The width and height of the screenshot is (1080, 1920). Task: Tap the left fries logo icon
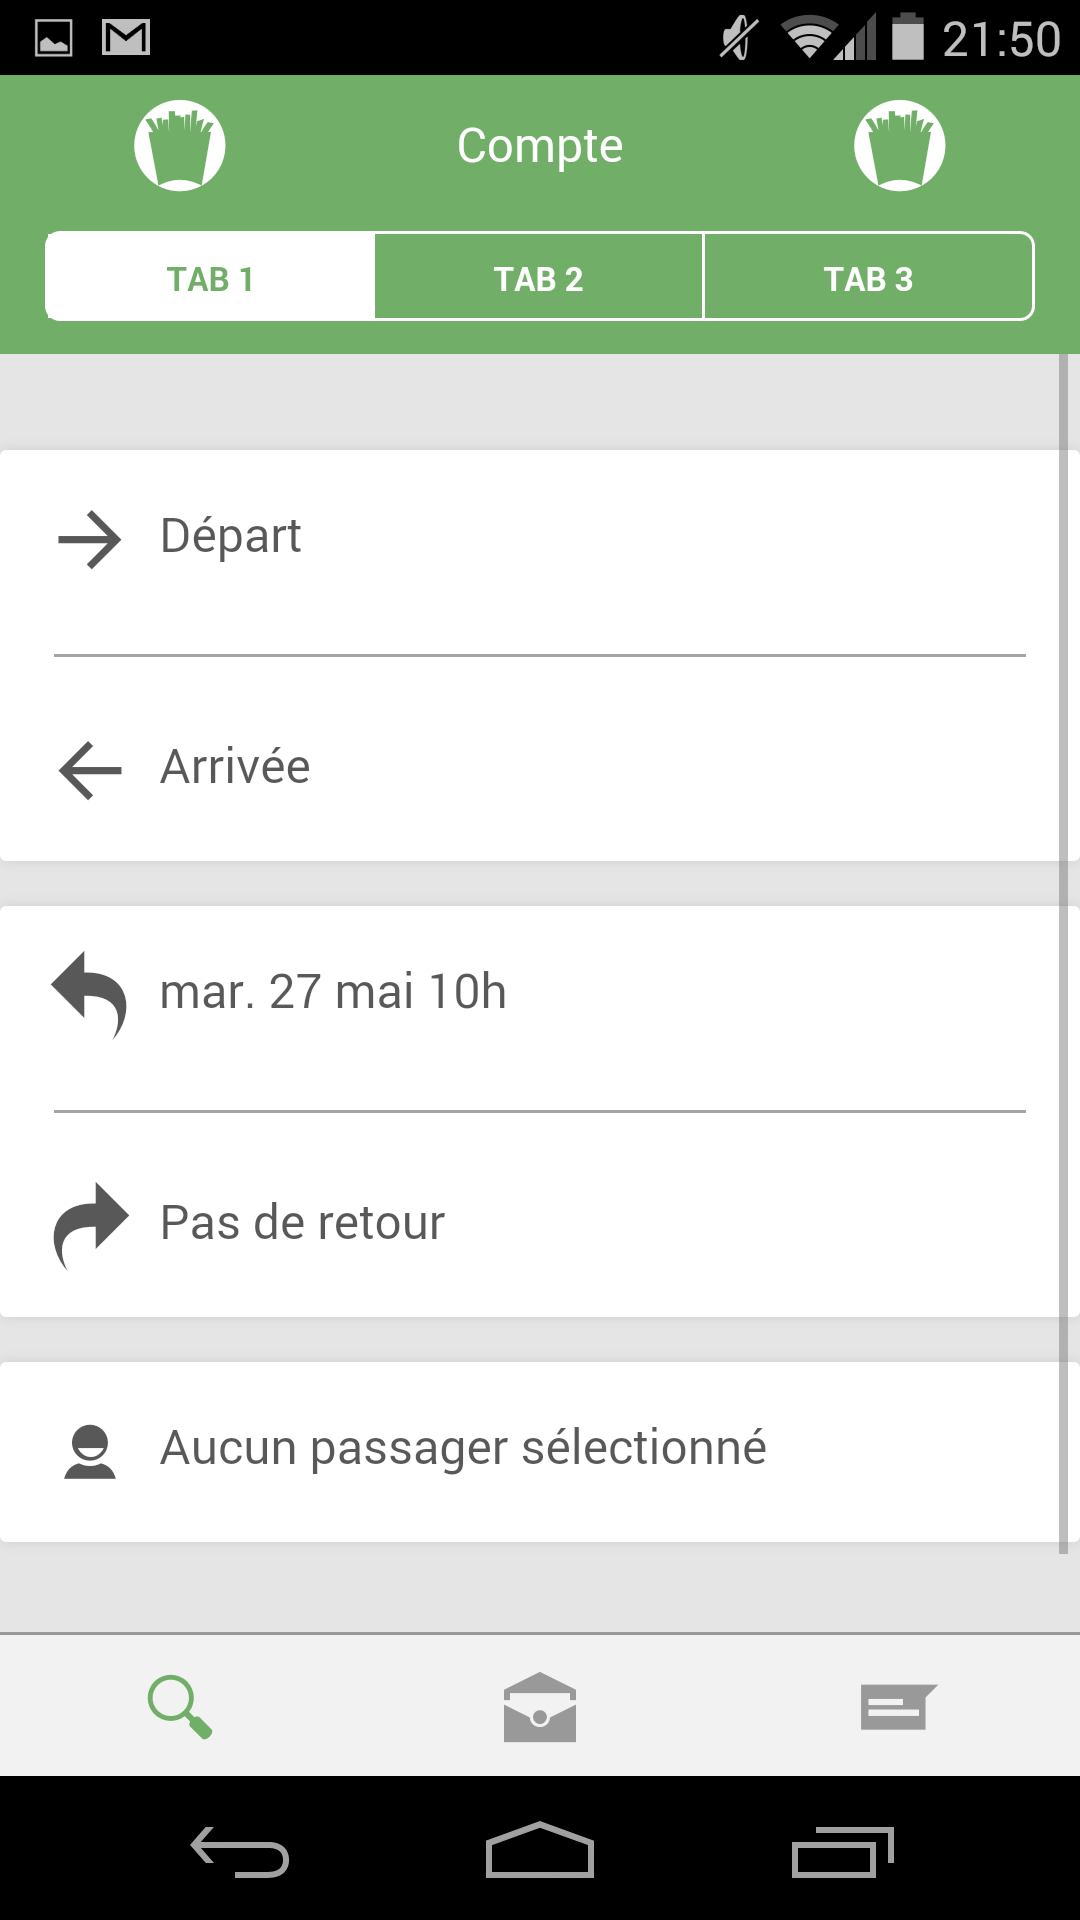point(180,145)
